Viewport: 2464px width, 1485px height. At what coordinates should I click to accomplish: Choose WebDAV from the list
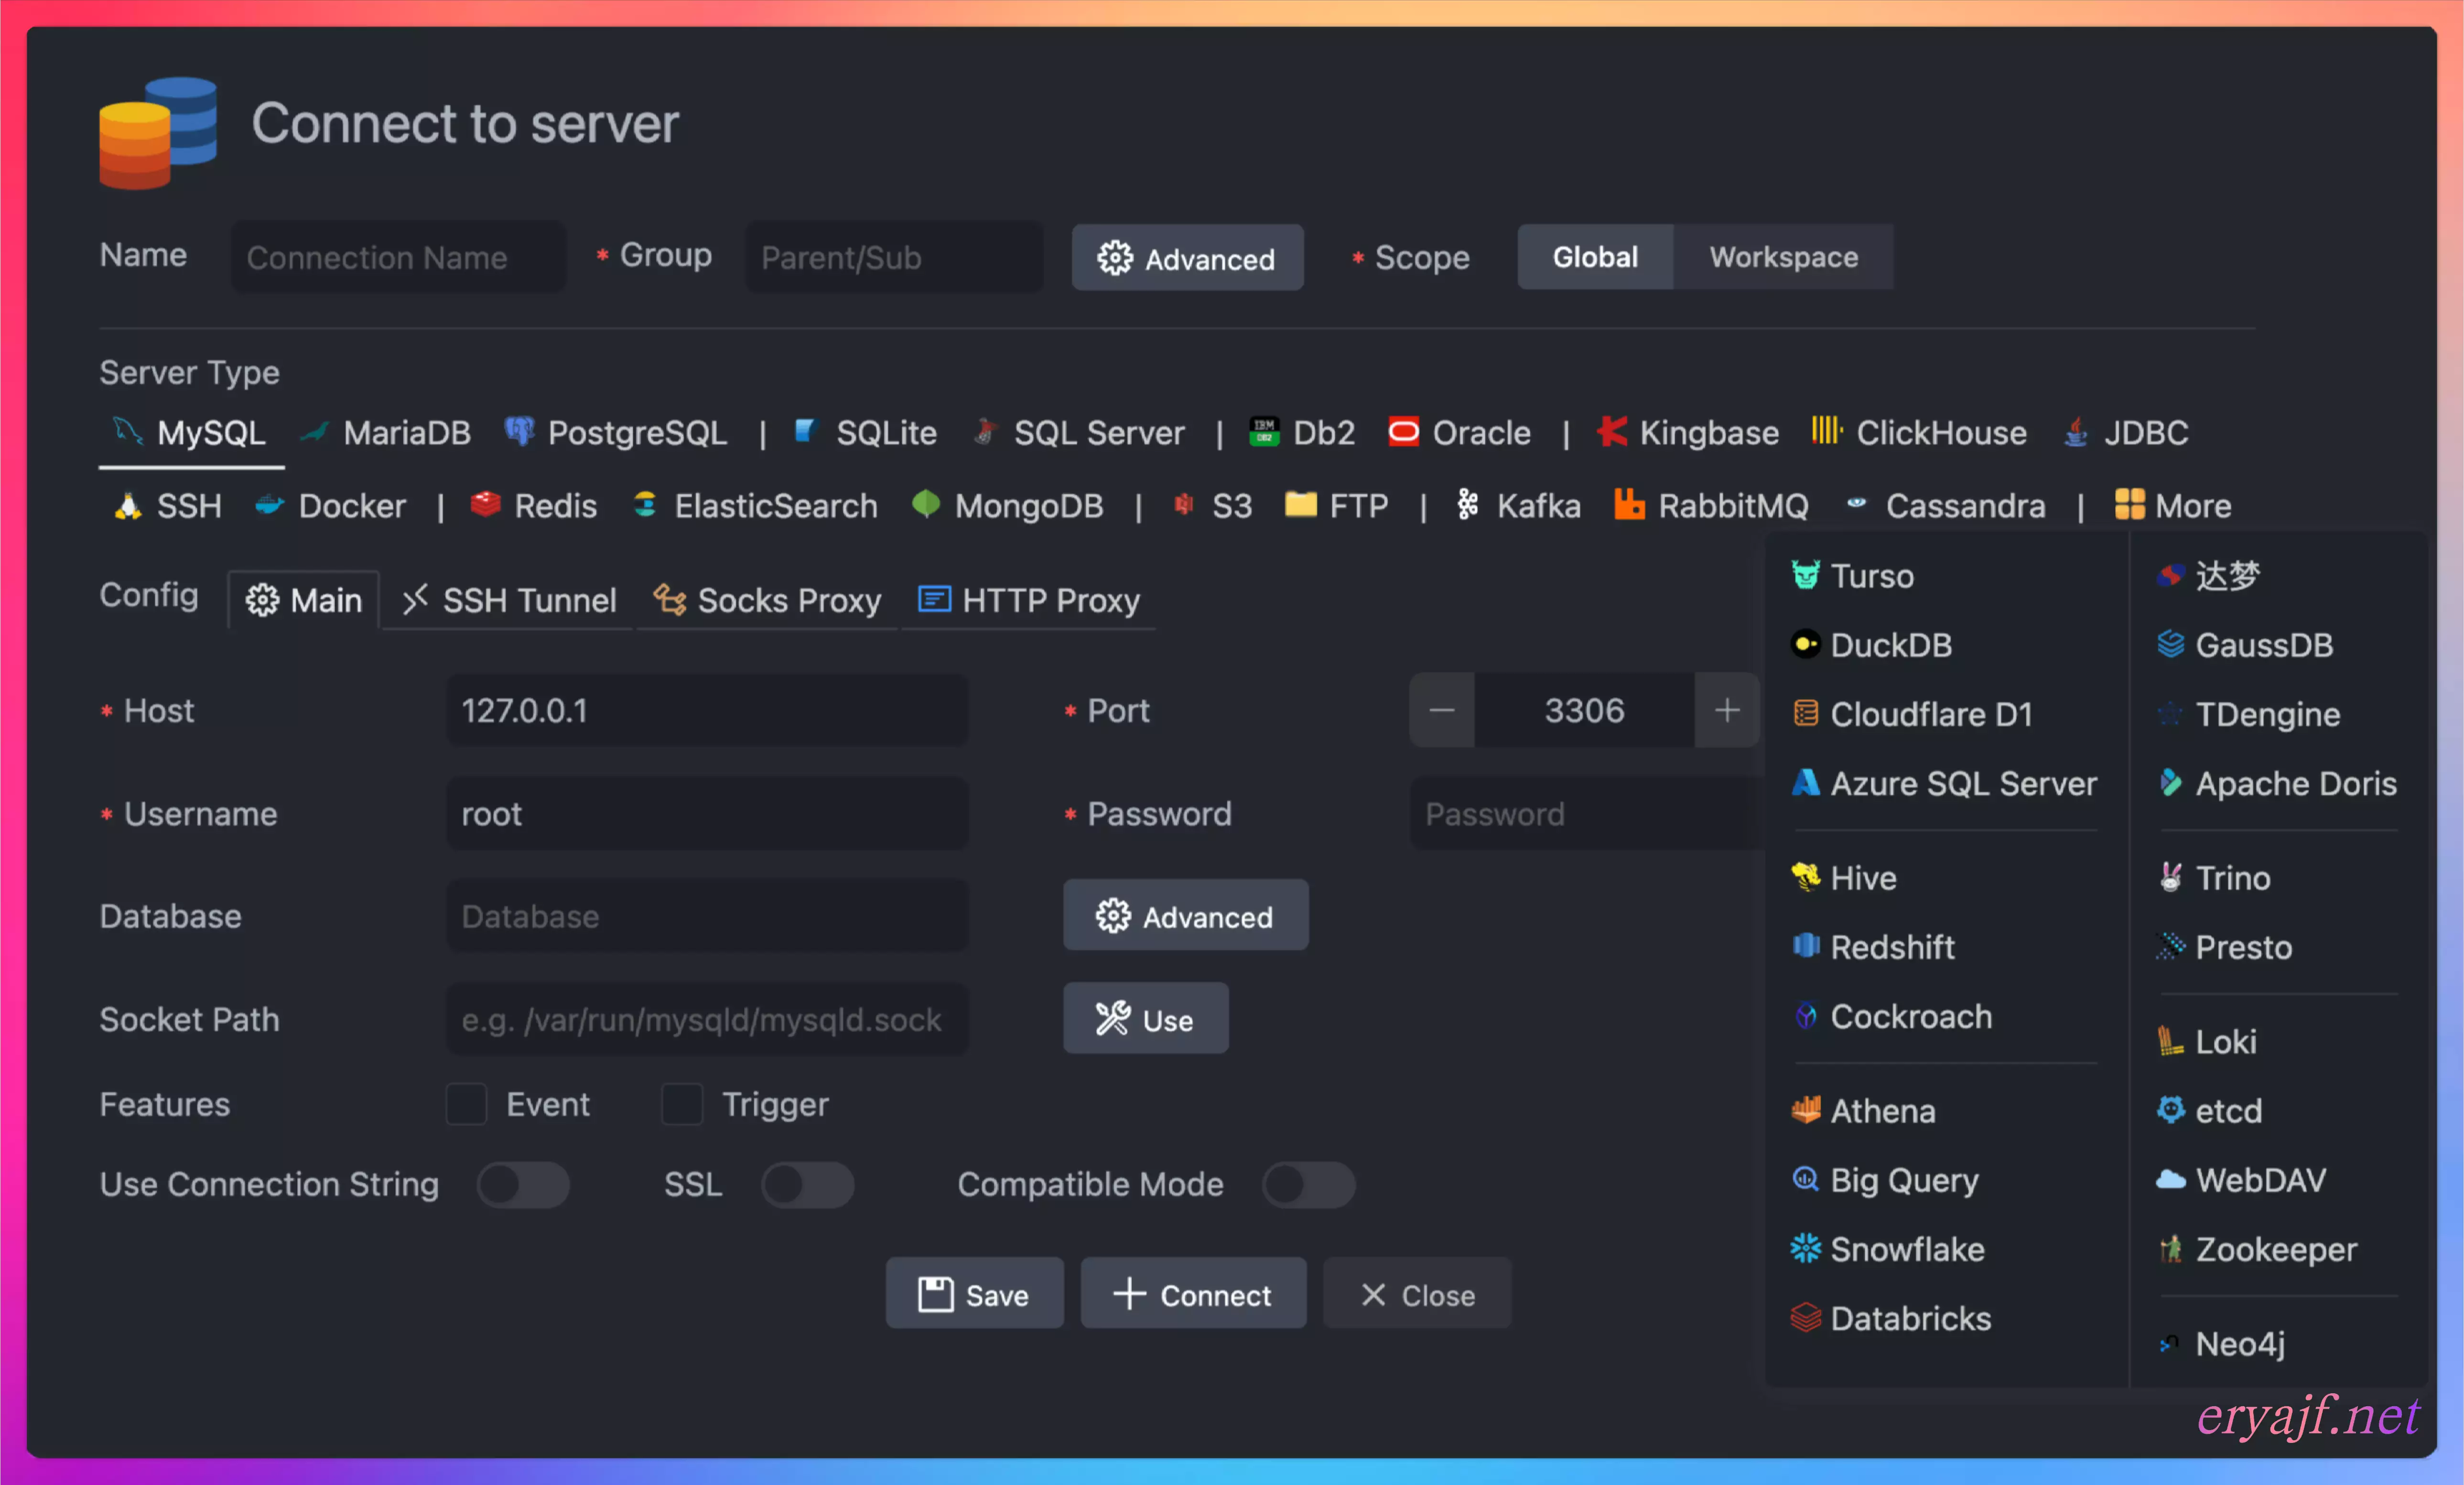(x=2240, y=1180)
